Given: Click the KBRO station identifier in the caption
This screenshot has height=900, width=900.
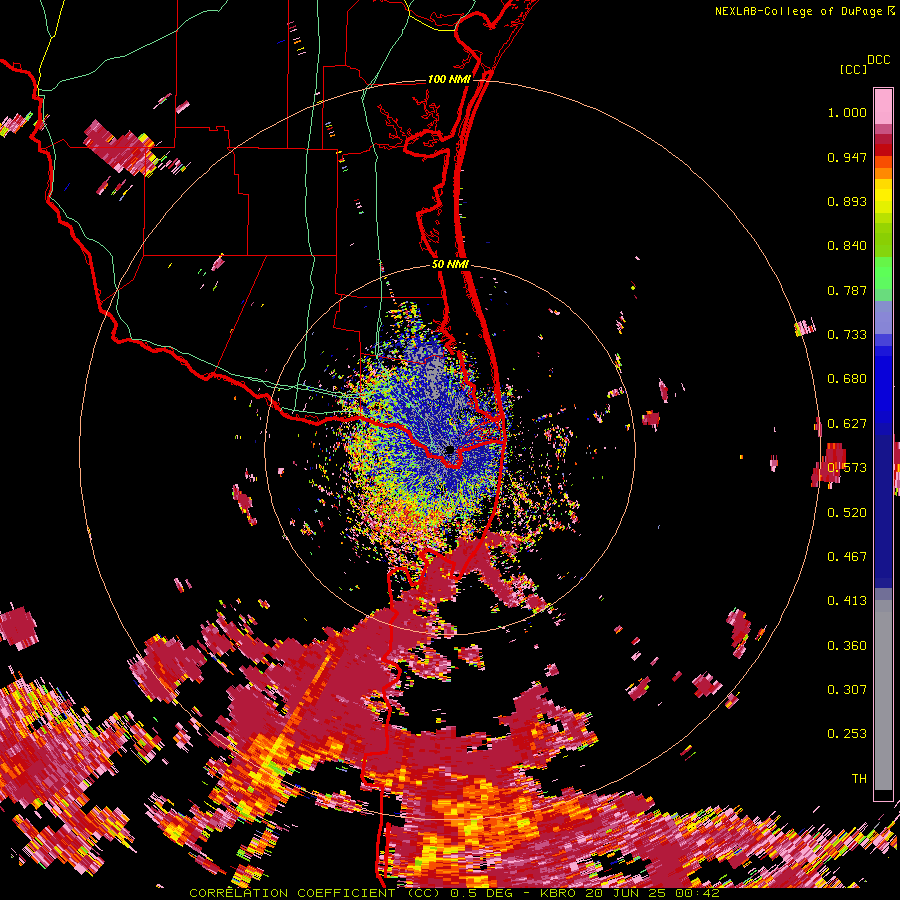Looking at the screenshot, I should click(x=557, y=893).
